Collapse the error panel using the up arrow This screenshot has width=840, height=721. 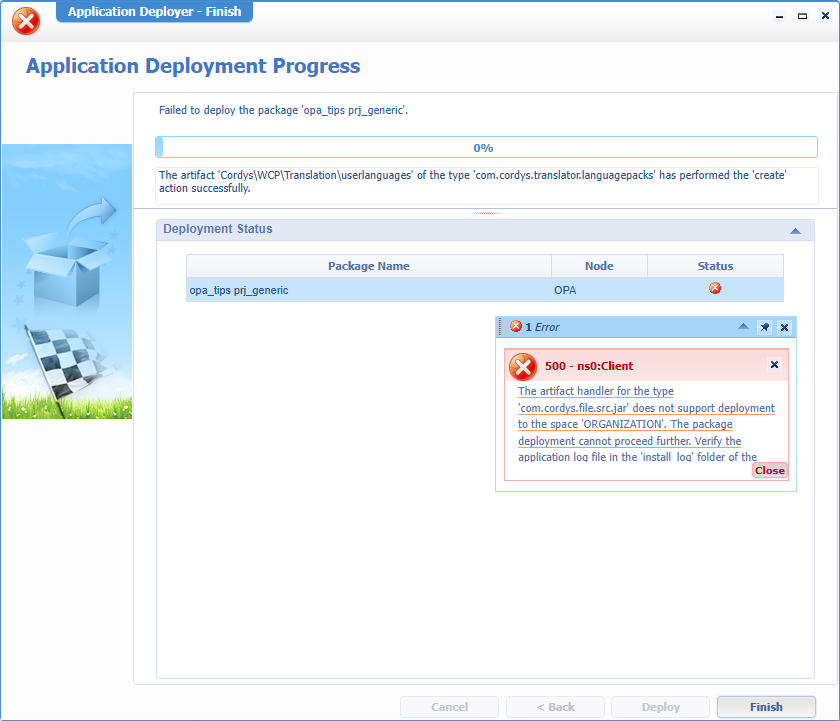[x=743, y=327]
